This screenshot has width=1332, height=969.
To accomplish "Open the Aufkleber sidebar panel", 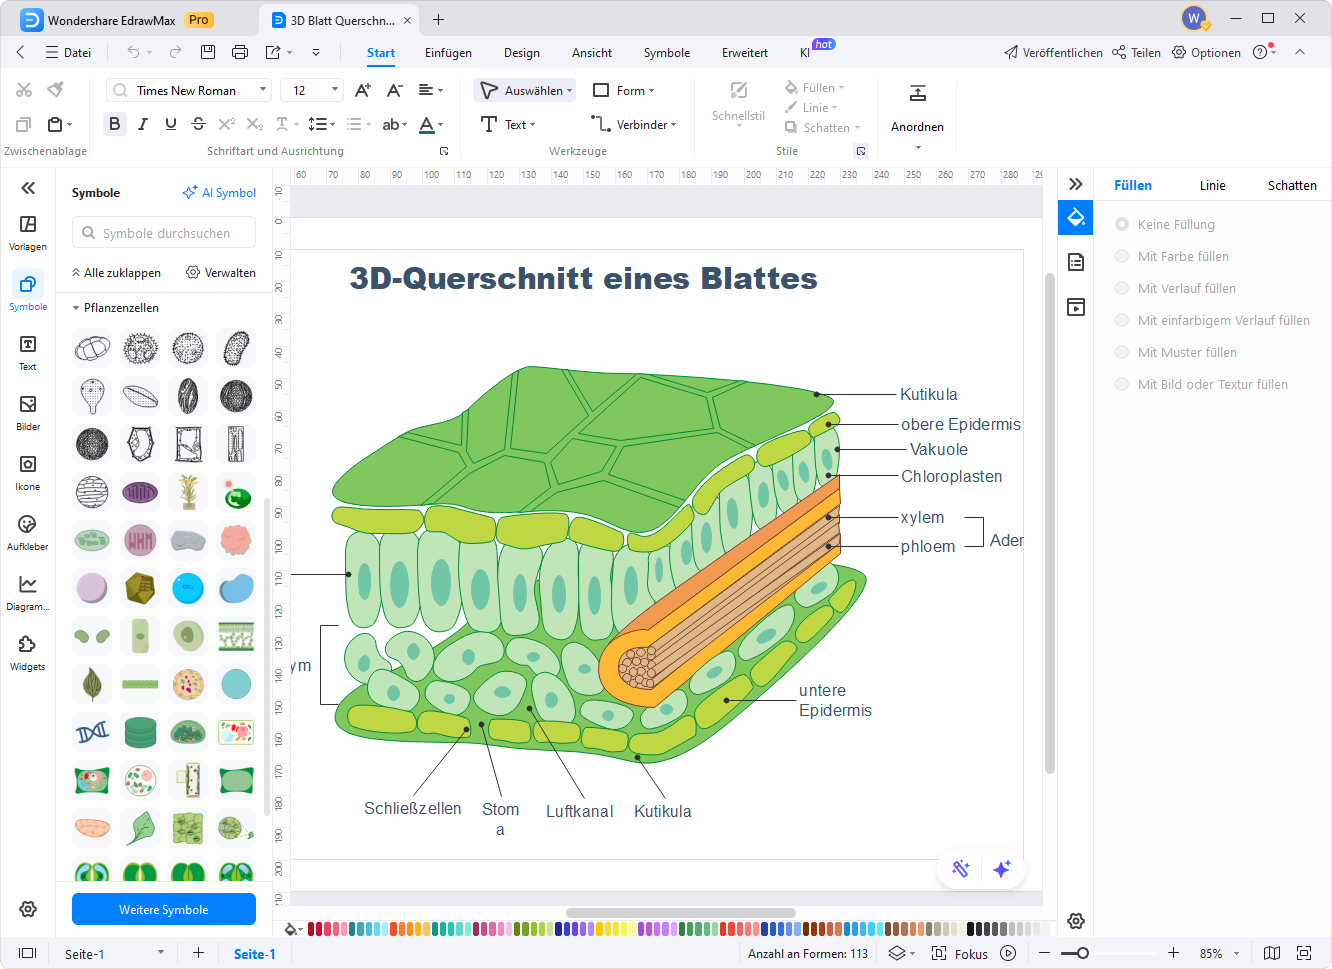I will 27,532.
